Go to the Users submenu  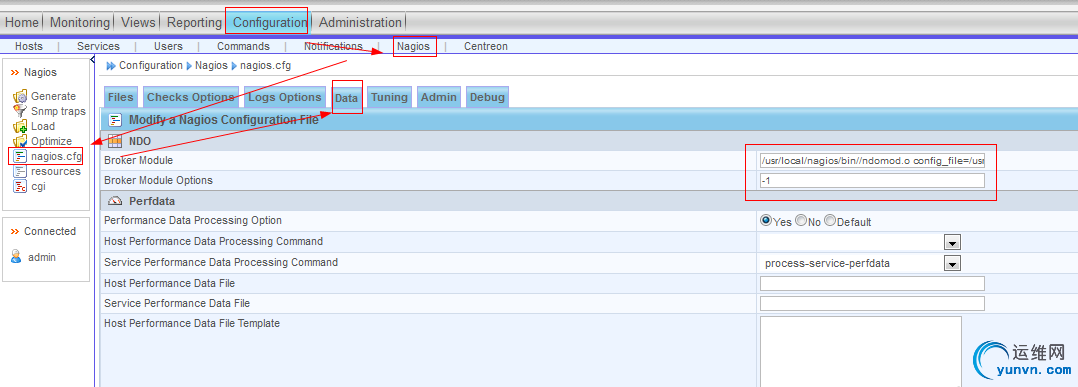tap(168, 46)
